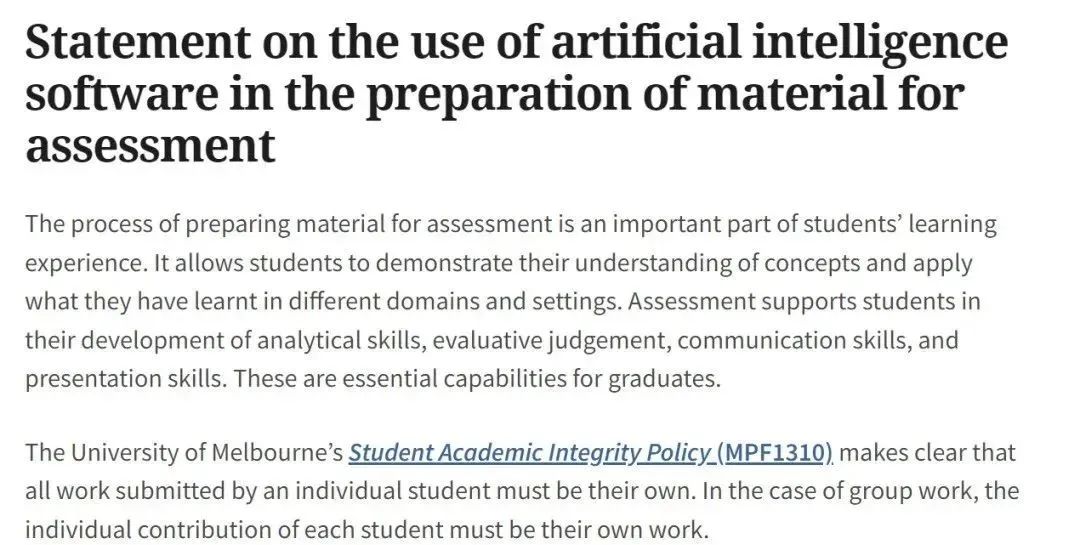The image size is (1080, 545).
Task: Click the phrase 'makes clear that'
Action: 928,453
